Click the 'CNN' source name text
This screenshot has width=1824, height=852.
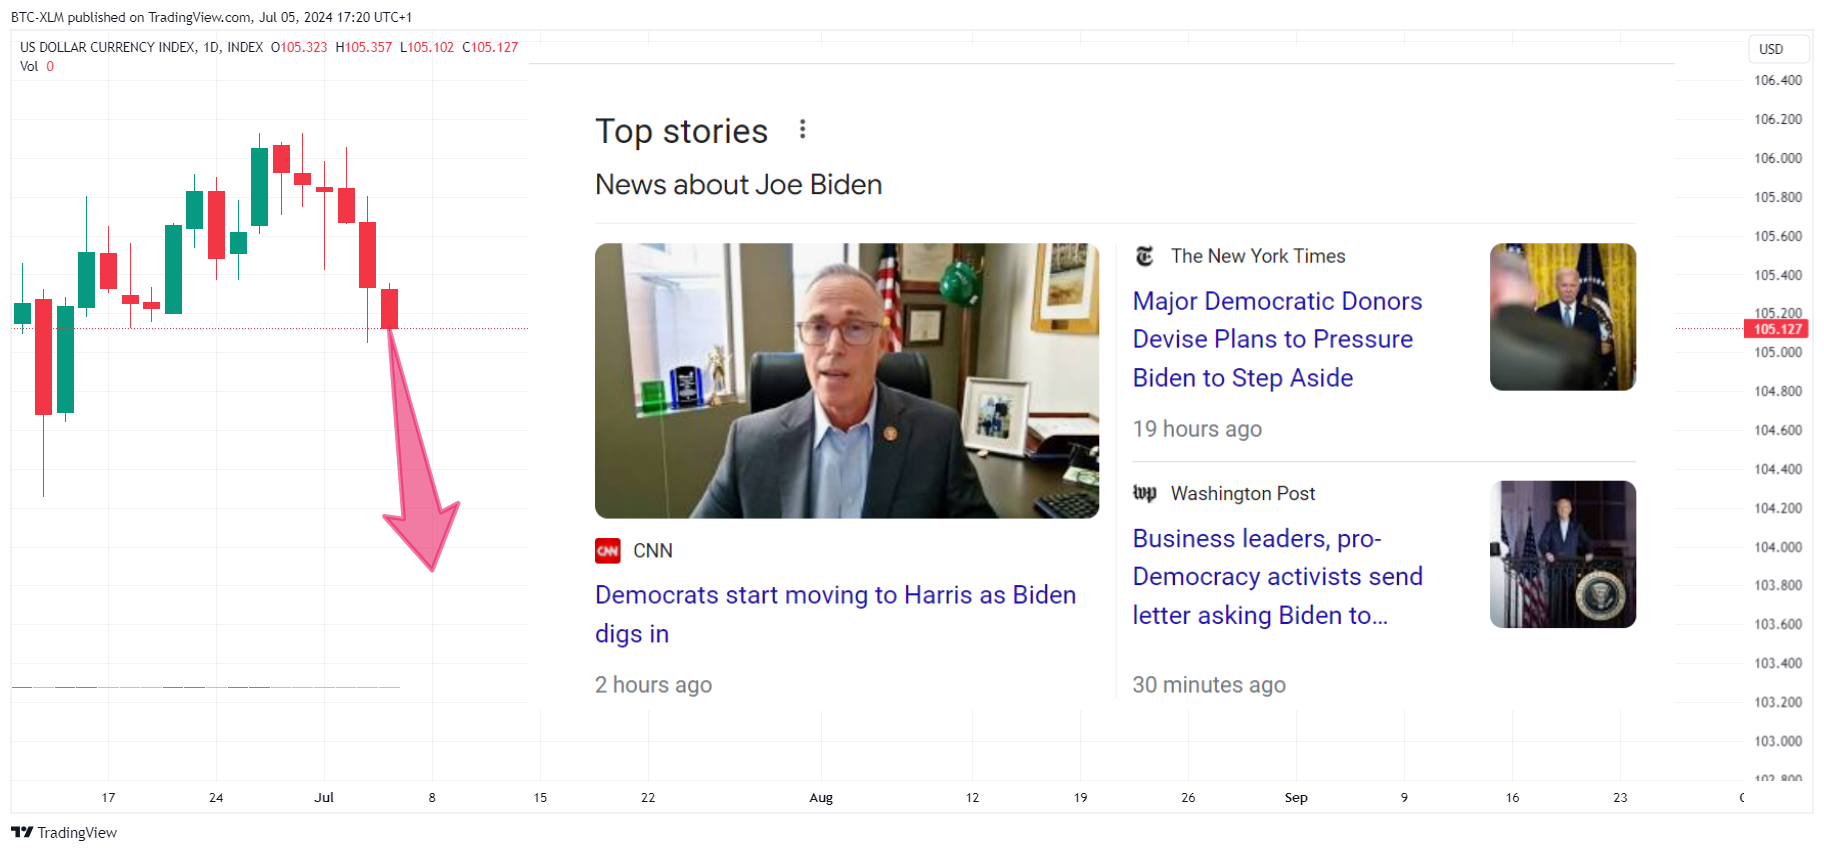653,551
